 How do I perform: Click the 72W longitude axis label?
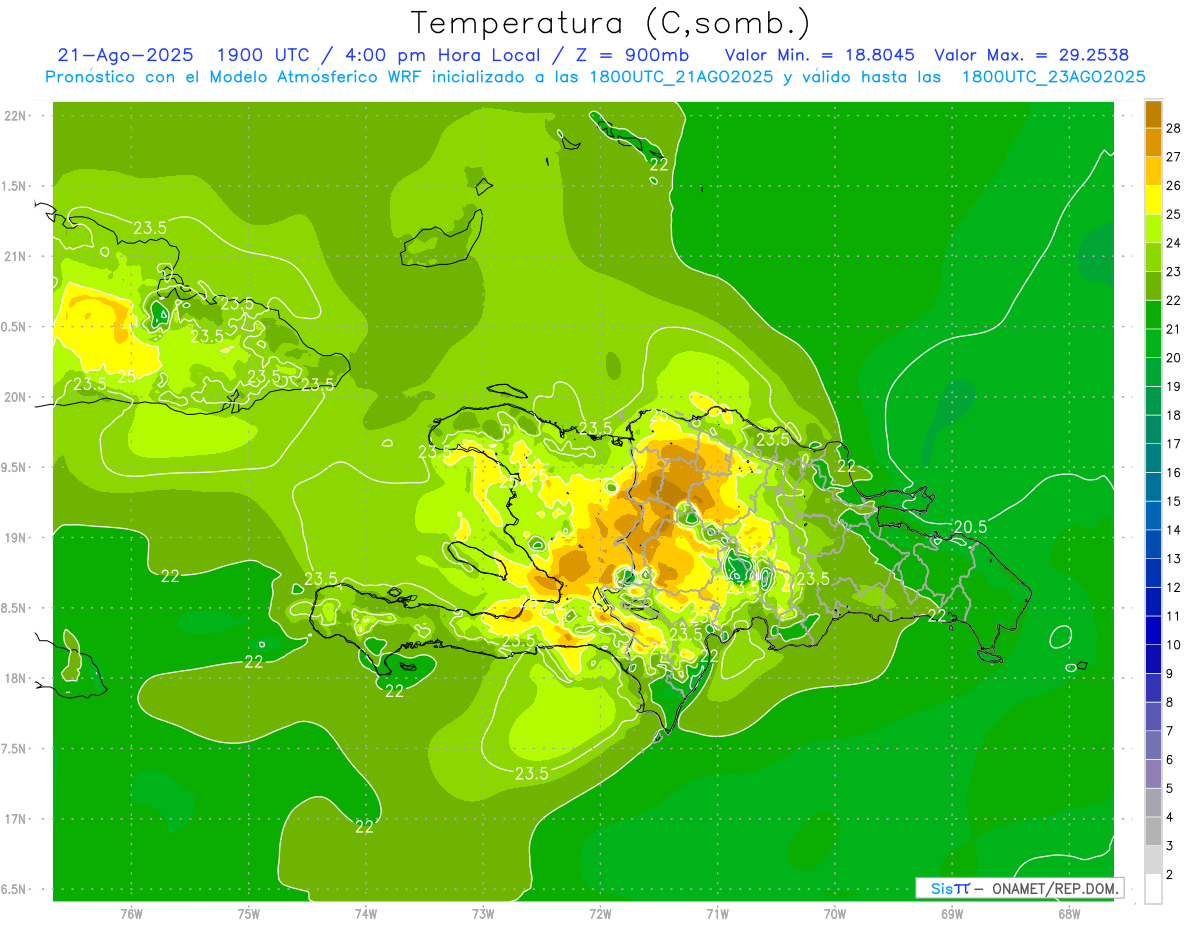[600, 914]
